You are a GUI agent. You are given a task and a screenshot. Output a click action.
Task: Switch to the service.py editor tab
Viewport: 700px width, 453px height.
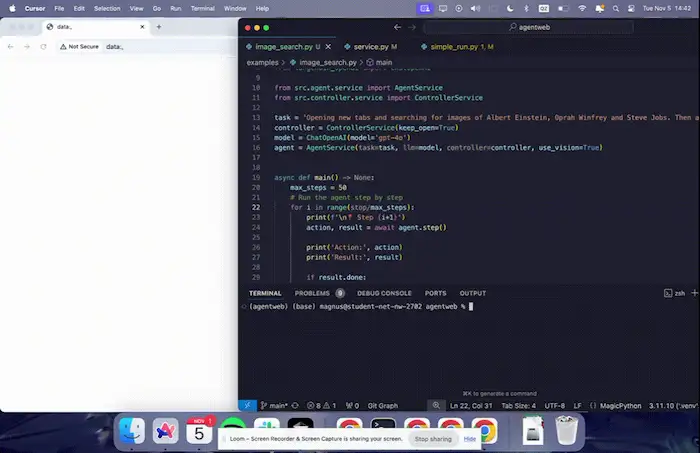point(370,46)
